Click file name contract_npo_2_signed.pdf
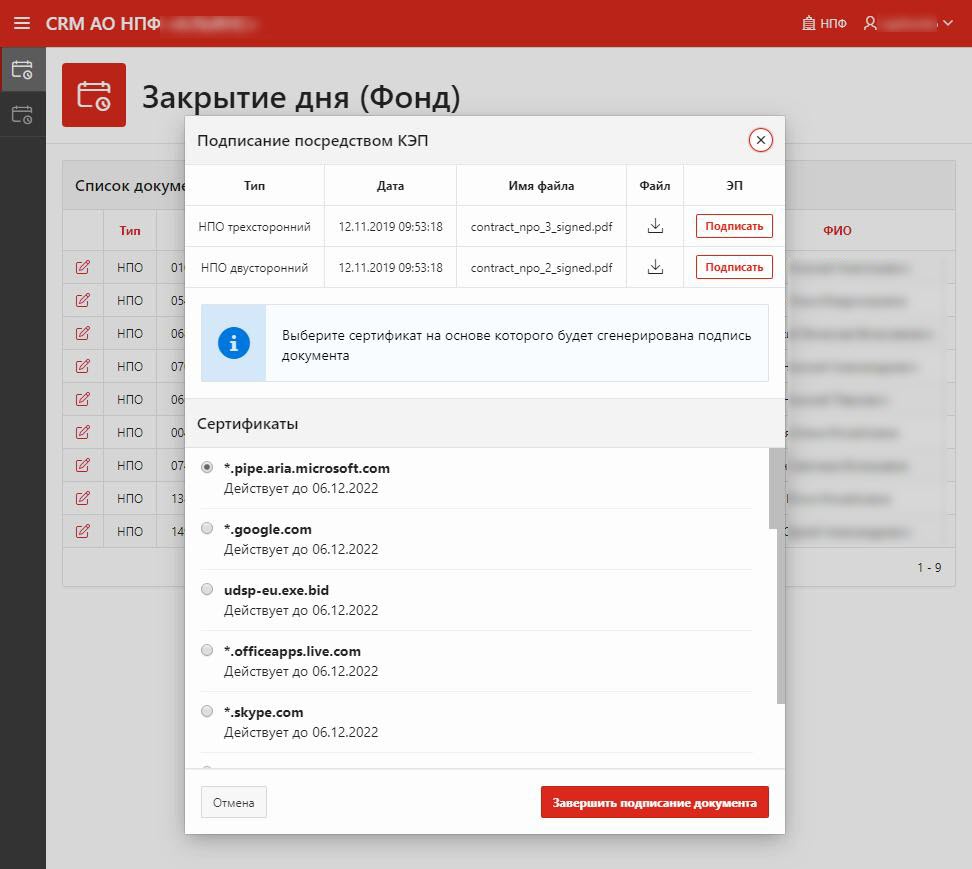This screenshot has height=869, width=972. tap(541, 268)
